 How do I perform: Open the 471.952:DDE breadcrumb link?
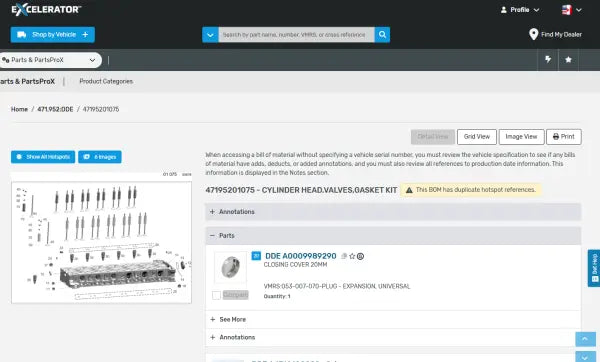click(x=55, y=109)
